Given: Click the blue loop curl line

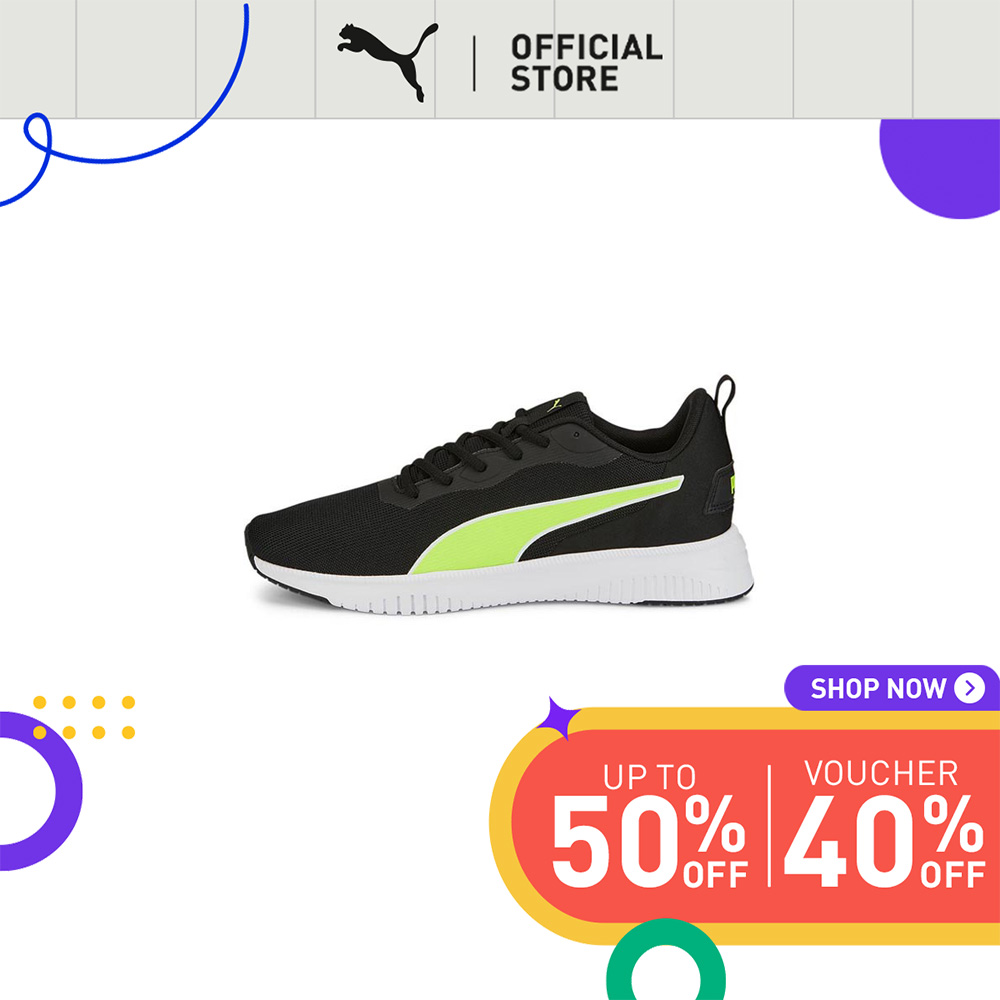Looking at the screenshot, I should coord(124,105).
